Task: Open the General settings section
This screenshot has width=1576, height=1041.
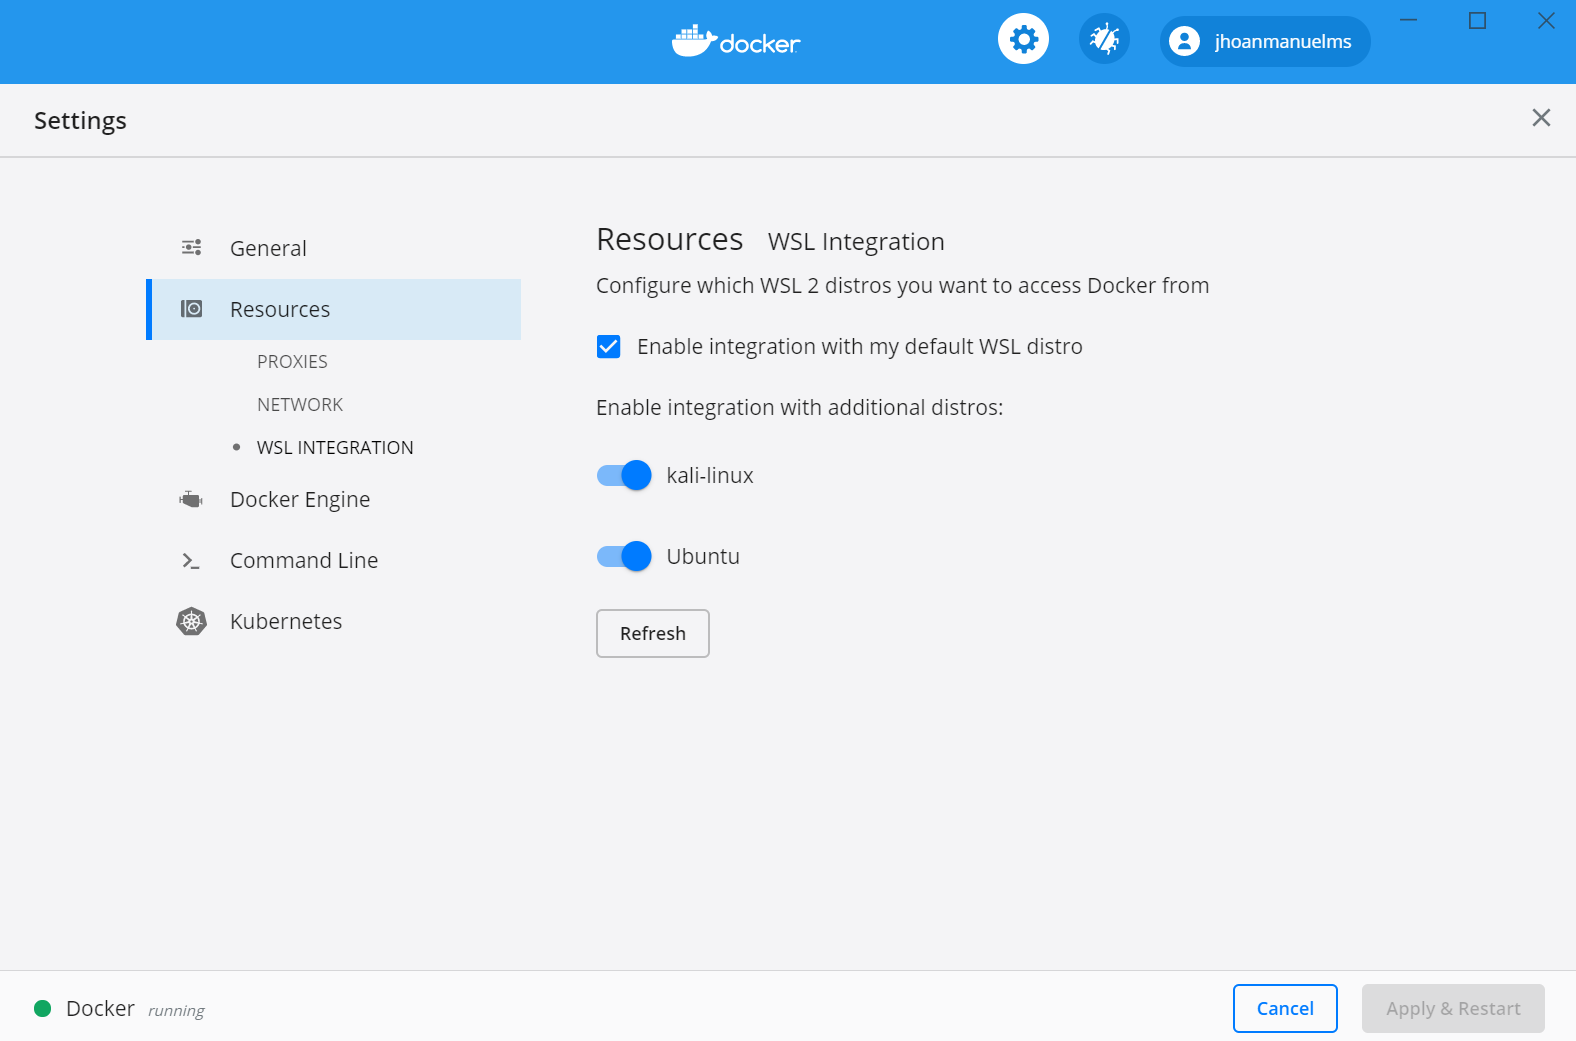Action: click(x=334, y=248)
